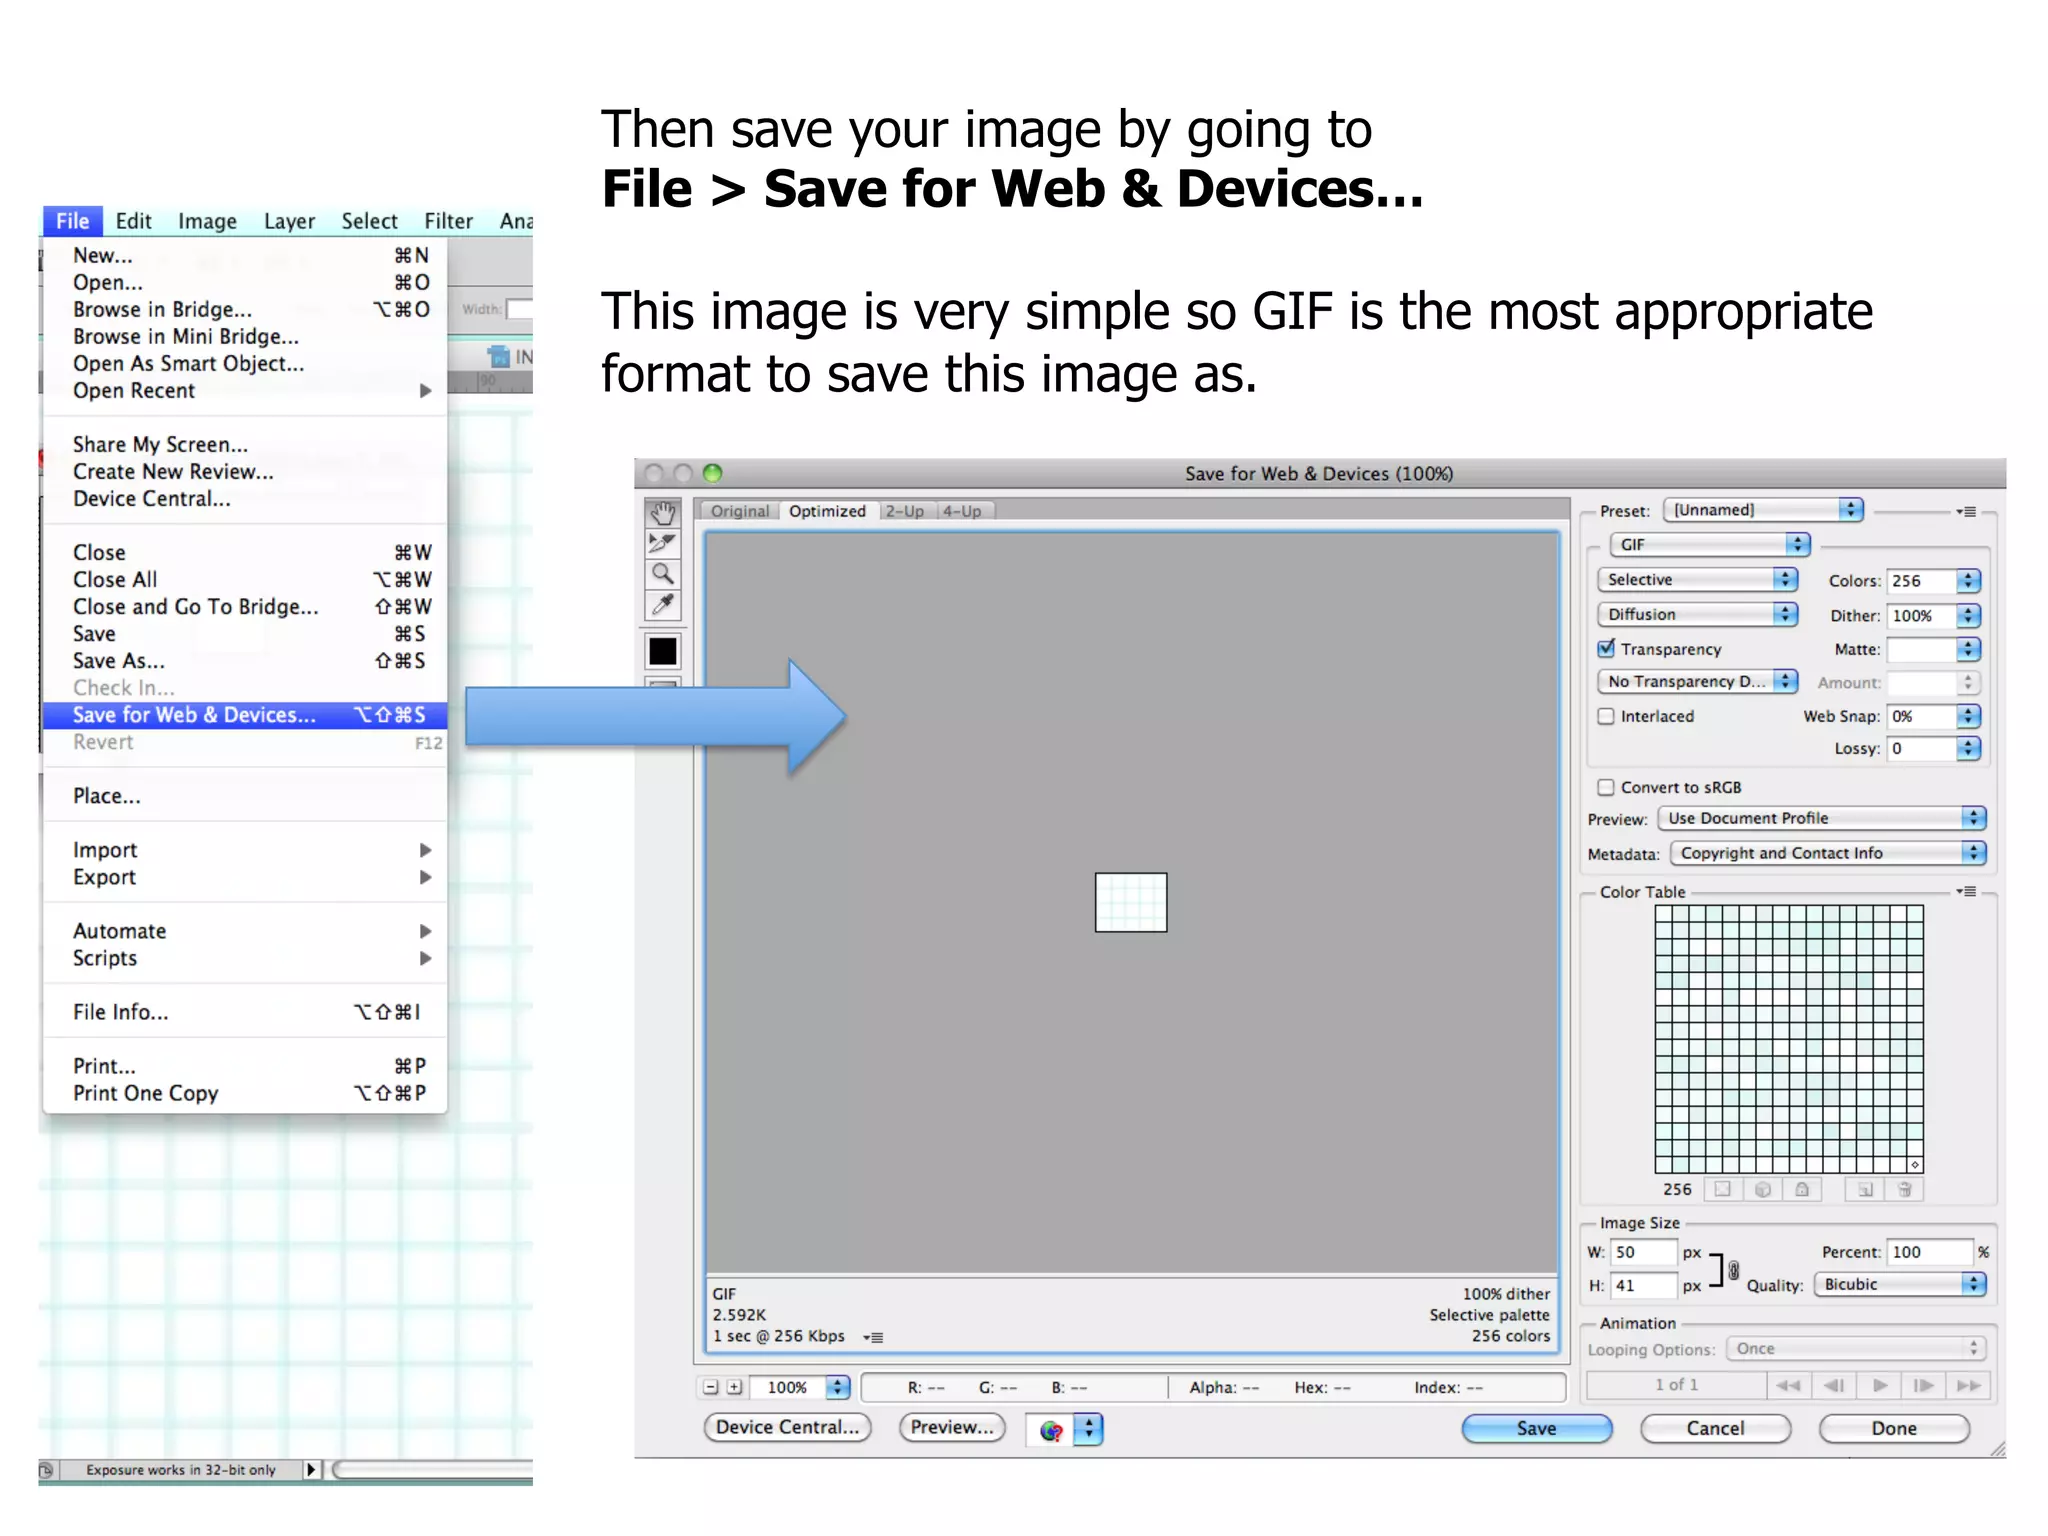Image resolution: width=2048 pixels, height=1536 pixels.
Task: Go to first animation frame
Action: point(1788,1385)
